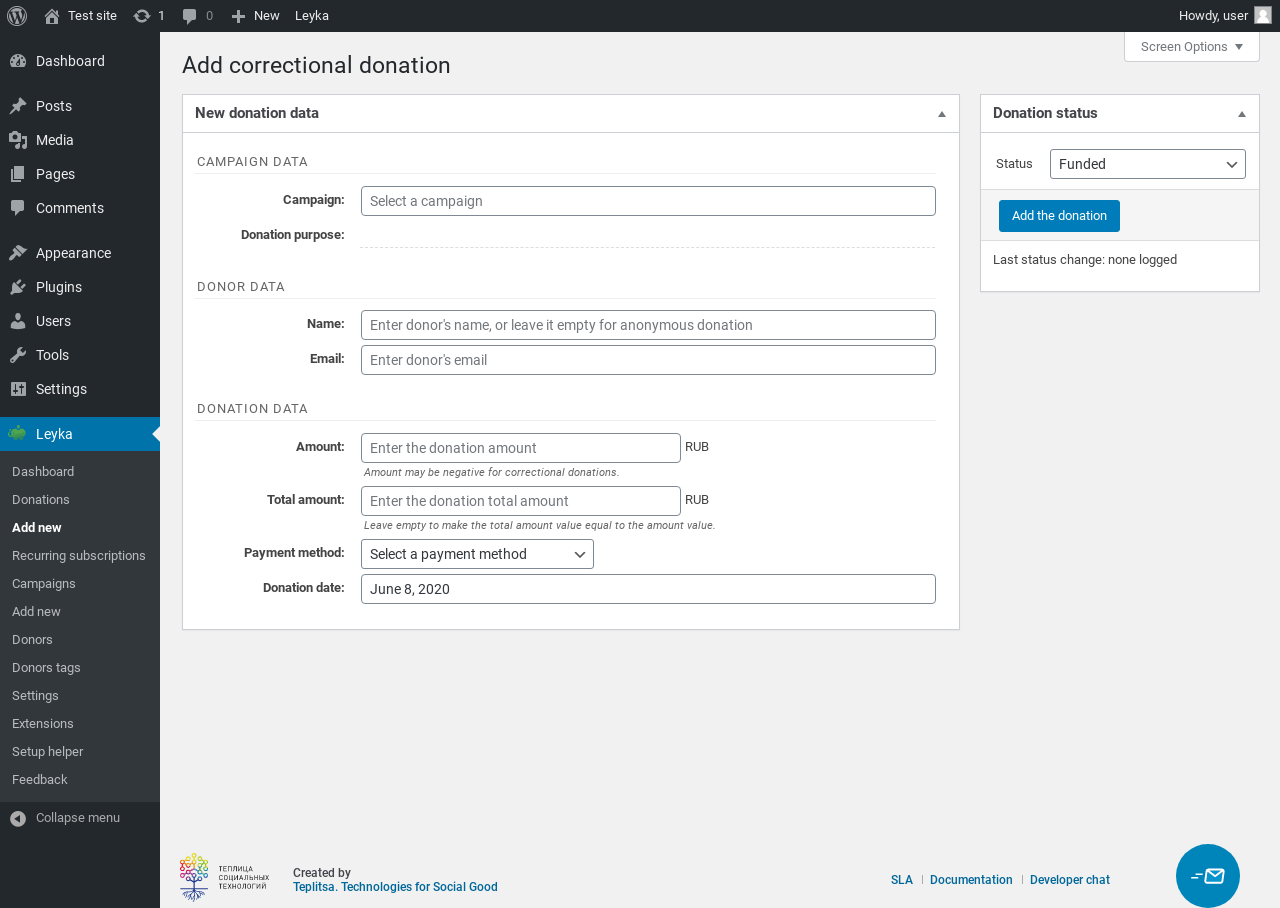Viewport: 1280px width, 908px height.
Task: Click the WordPress logo icon
Action: click(x=17, y=16)
